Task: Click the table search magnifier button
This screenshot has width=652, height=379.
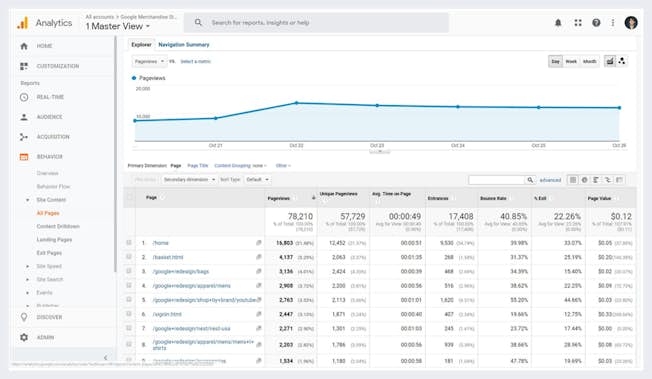Action: coord(530,180)
